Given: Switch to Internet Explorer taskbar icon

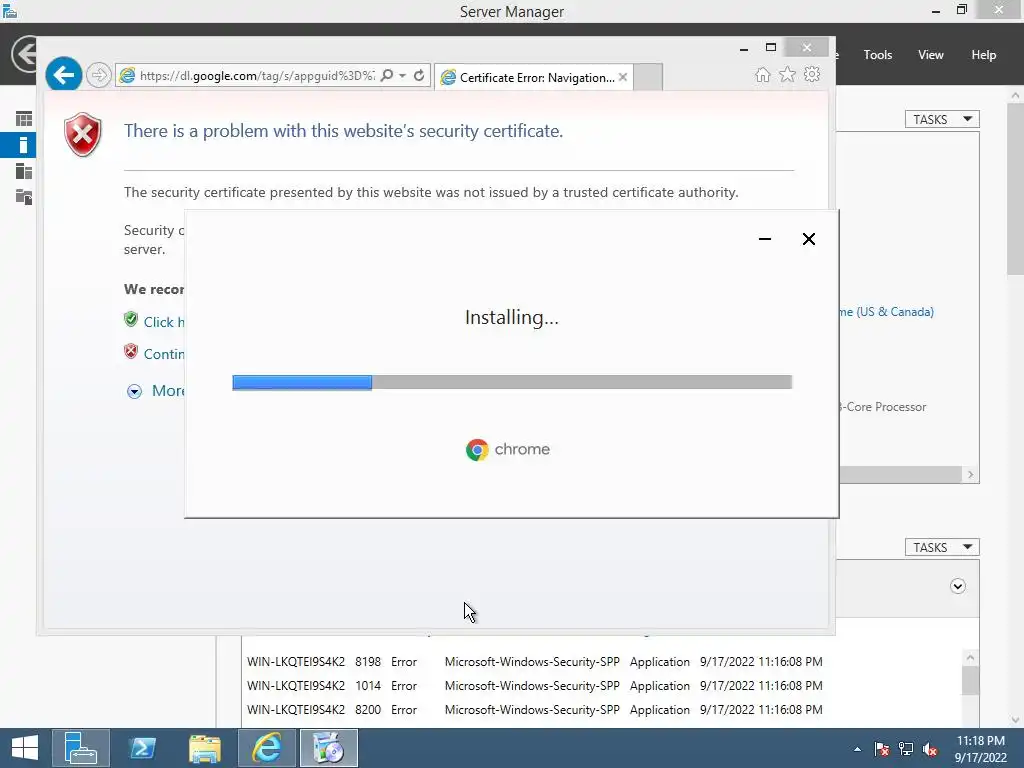Looking at the screenshot, I should coord(266,748).
